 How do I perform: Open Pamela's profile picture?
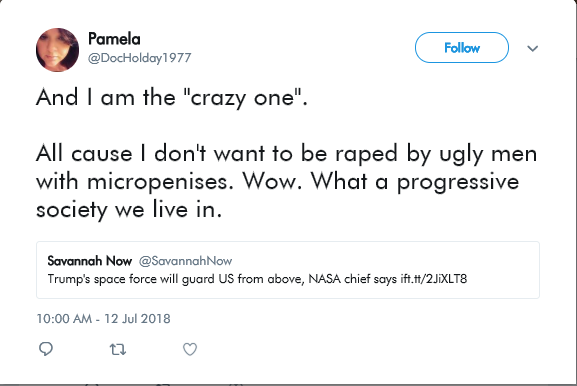point(57,50)
